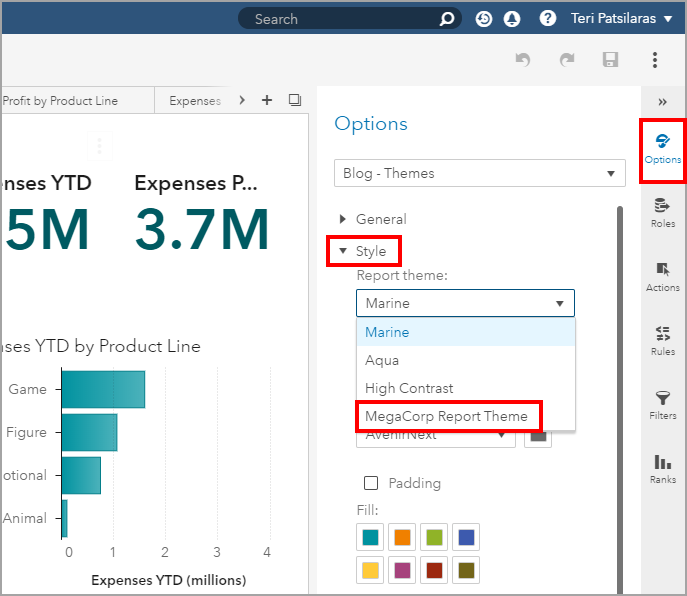Pick the orange fill color swatch
Screen dimensions: 687x596
click(x=402, y=537)
